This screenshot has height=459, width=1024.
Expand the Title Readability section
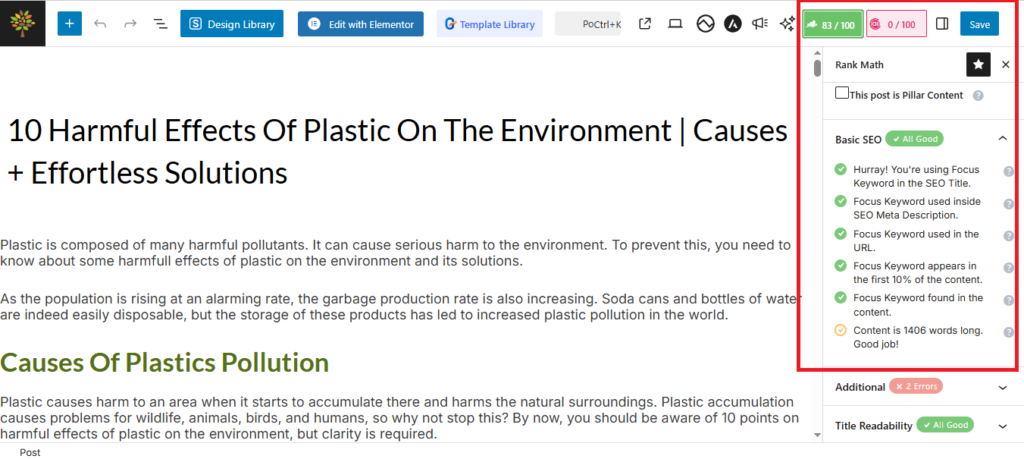click(1002, 425)
